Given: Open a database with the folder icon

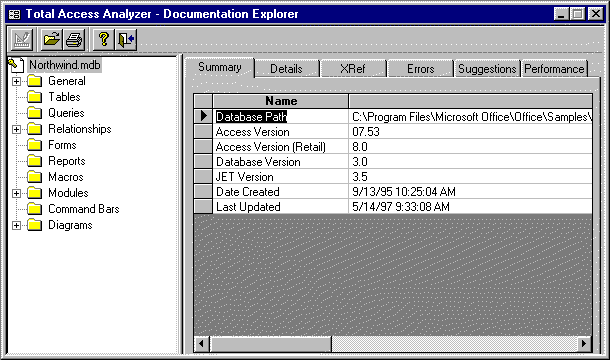Looking at the screenshot, I should click(x=51, y=39).
